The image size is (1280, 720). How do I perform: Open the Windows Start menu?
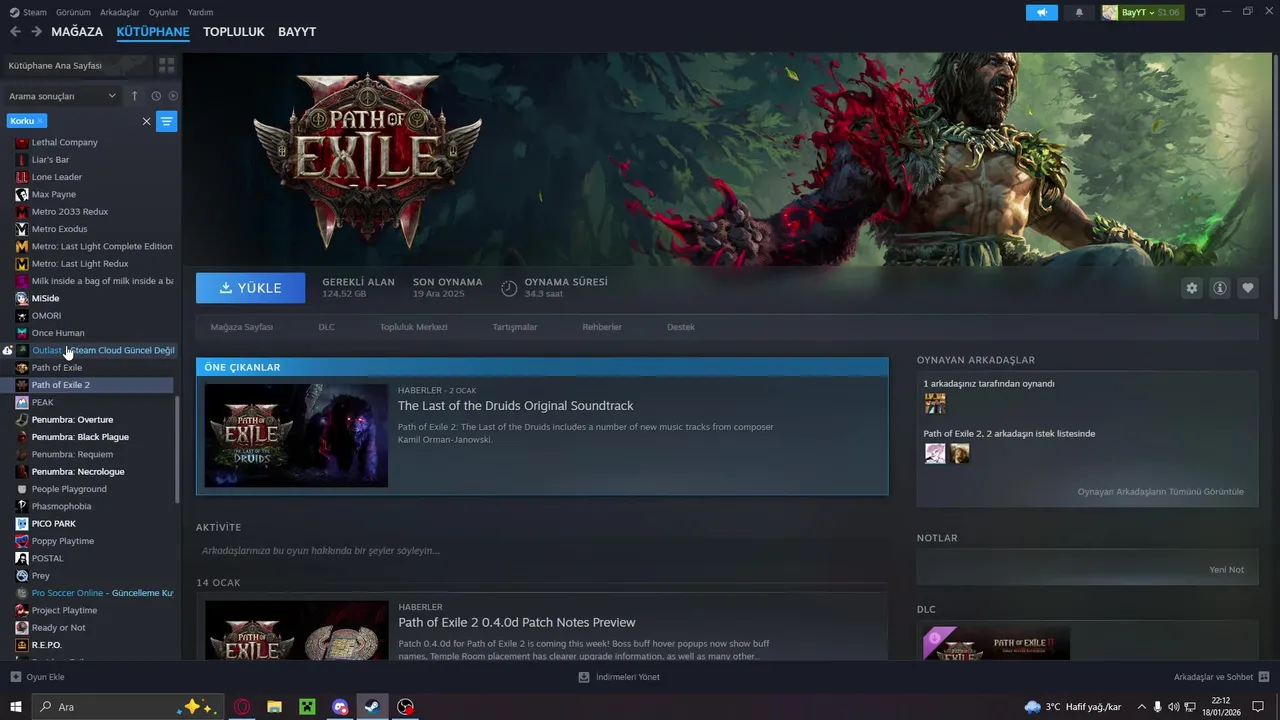click(x=15, y=707)
